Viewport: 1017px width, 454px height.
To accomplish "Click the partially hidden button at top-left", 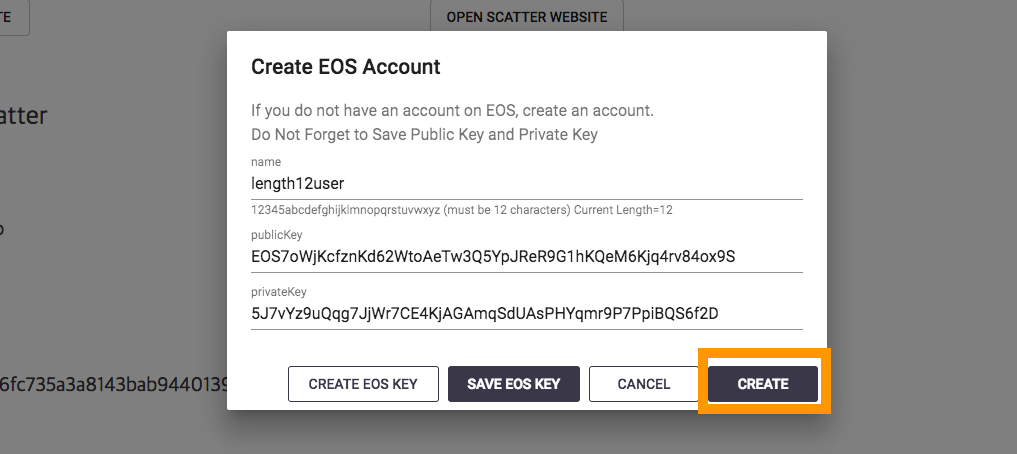I will [13, 17].
